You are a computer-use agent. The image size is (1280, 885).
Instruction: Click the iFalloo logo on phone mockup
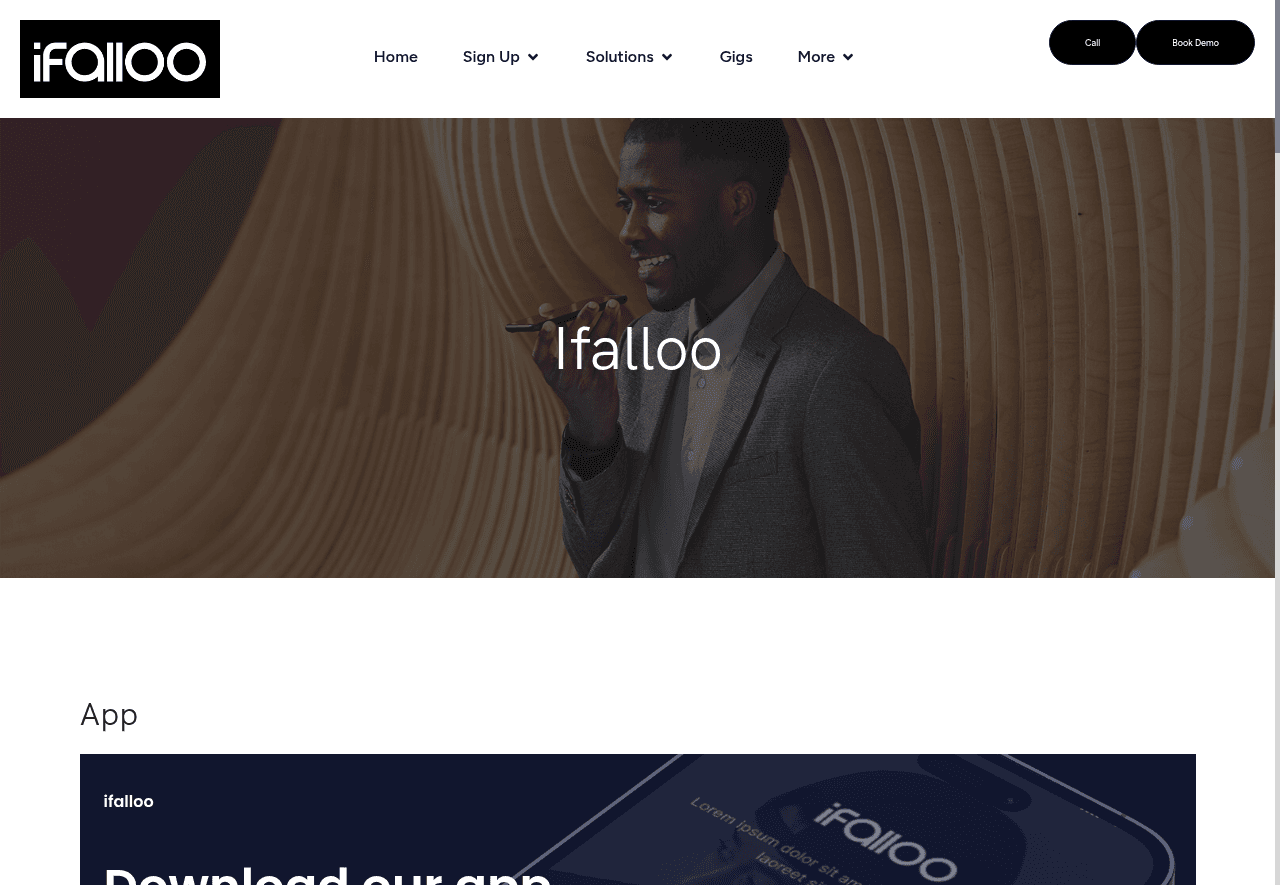[x=885, y=840]
